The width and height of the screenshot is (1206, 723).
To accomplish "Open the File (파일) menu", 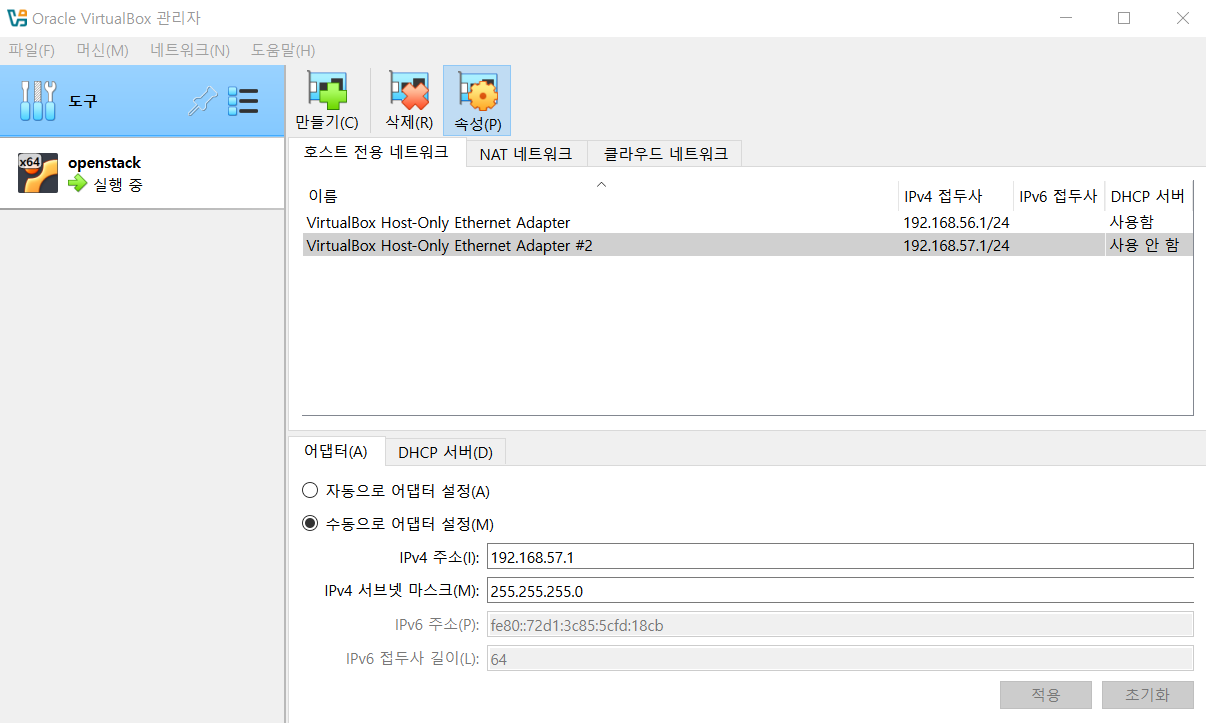I will (x=32, y=50).
